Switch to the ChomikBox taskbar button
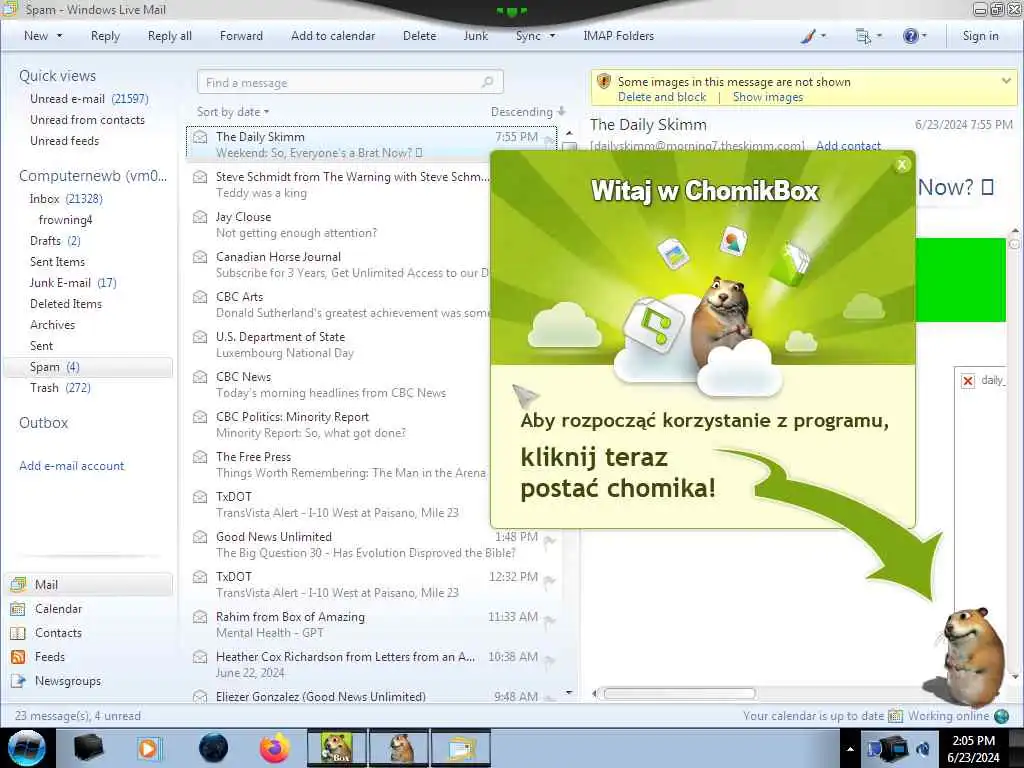Image resolution: width=1024 pixels, height=768 pixels. click(336, 748)
